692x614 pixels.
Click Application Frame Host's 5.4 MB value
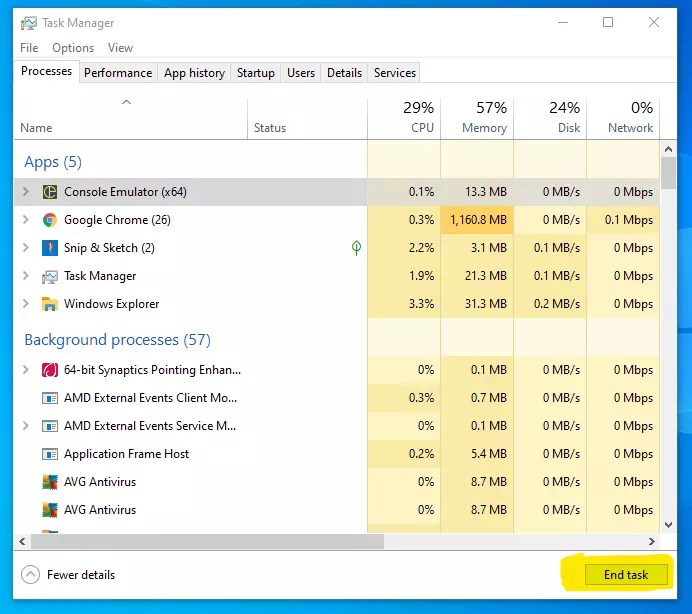tap(489, 454)
